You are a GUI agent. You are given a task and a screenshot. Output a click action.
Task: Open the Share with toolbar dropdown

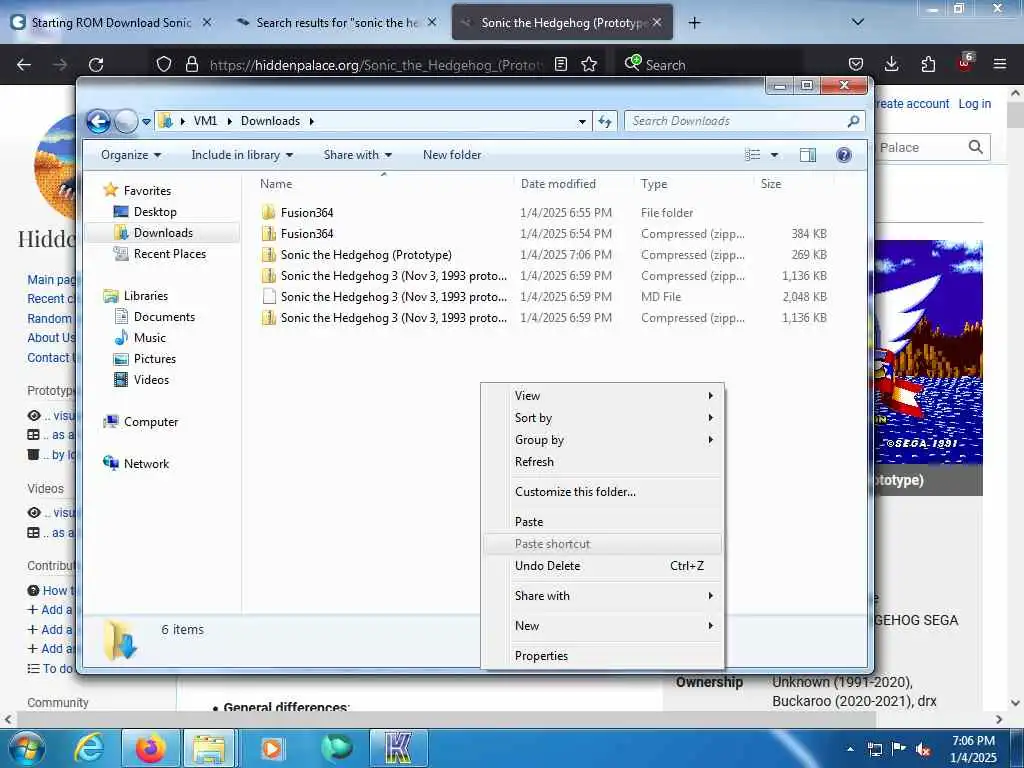coord(357,155)
